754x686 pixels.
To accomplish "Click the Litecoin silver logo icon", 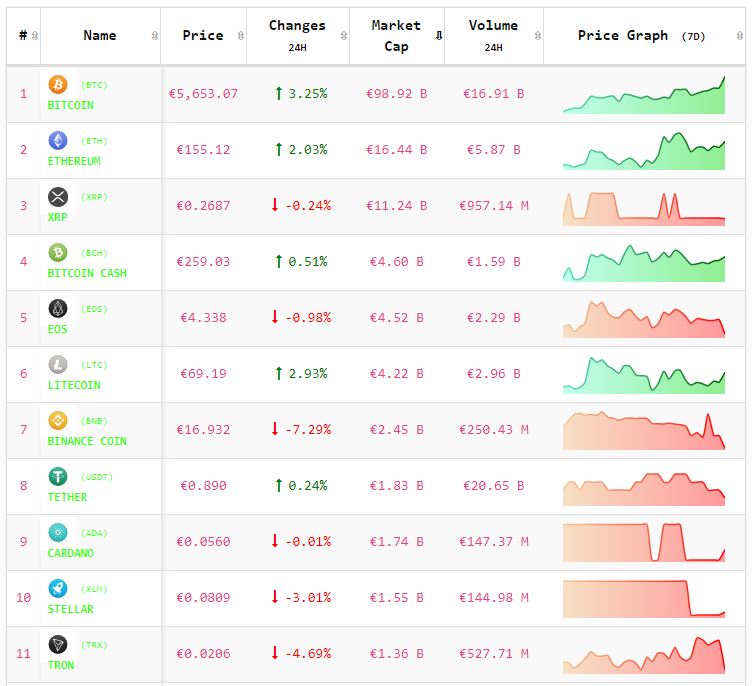I will click(58, 365).
